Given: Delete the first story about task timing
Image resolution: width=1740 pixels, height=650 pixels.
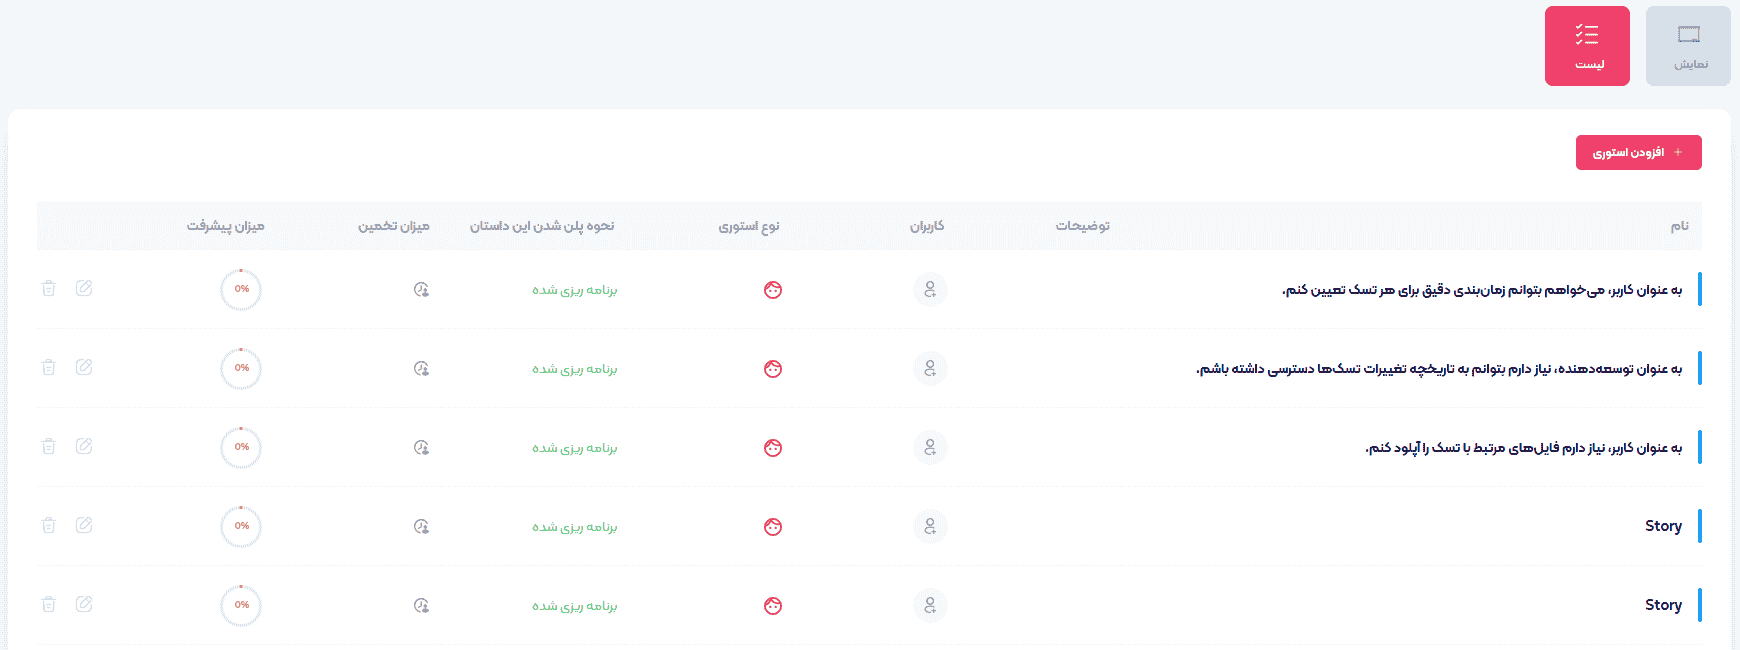Looking at the screenshot, I should tap(48, 288).
